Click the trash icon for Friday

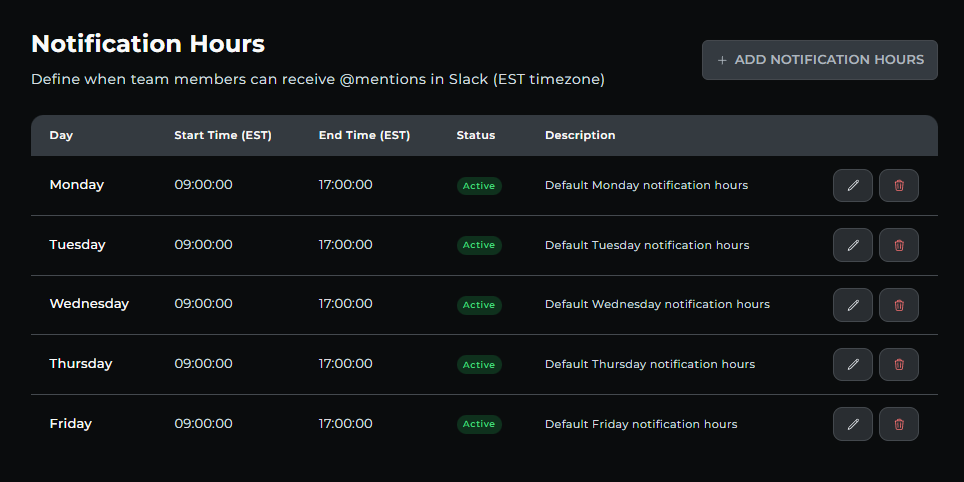(x=898, y=424)
